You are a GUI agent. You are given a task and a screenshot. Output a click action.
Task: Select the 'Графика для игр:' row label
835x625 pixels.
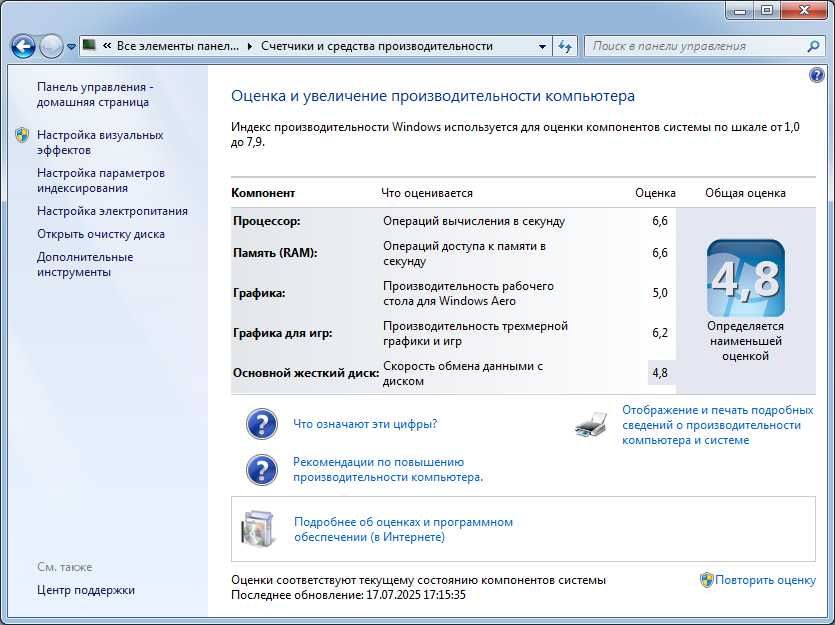pos(283,333)
